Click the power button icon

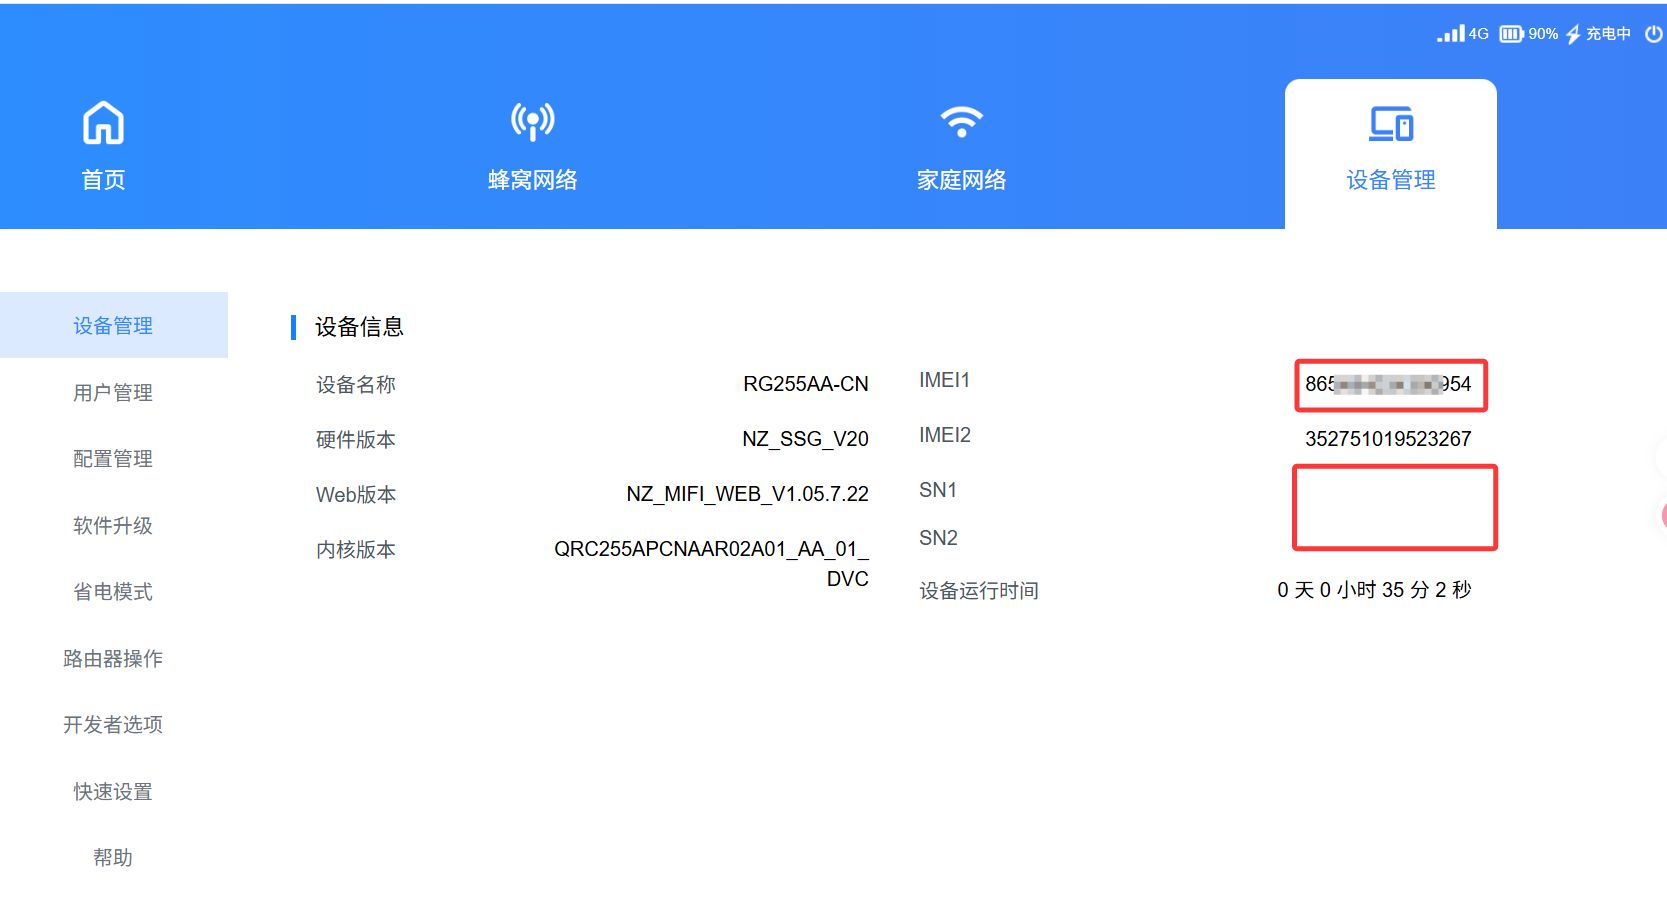tap(1653, 34)
